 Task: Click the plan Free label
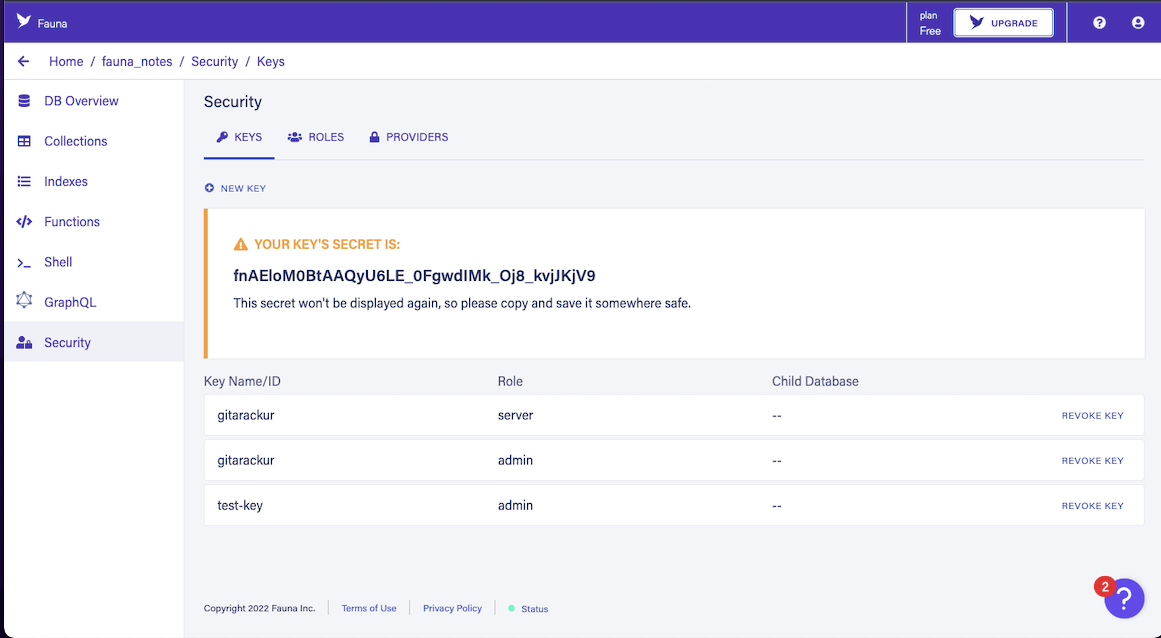click(x=930, y=23)
